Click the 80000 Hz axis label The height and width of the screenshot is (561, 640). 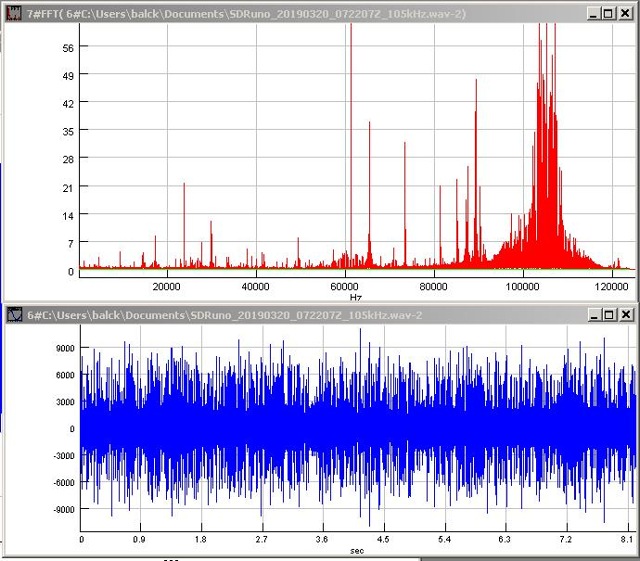(433, 287)
